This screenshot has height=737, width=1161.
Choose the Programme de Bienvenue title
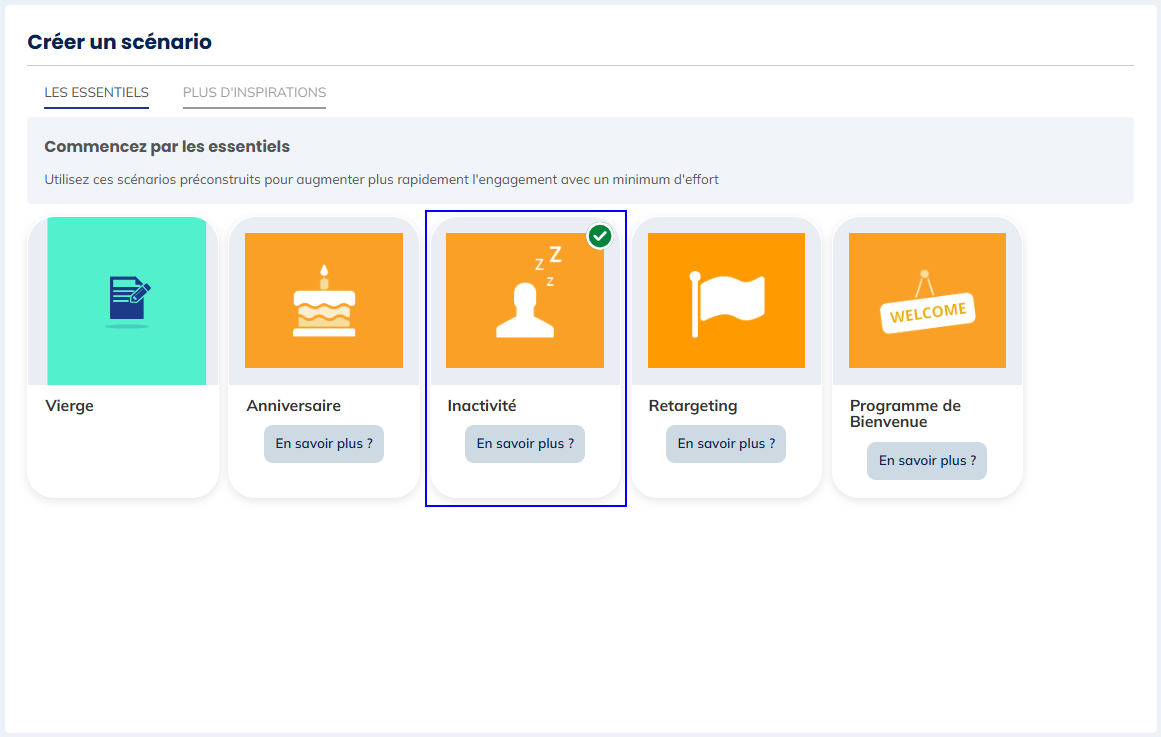[x=905, y=414]
